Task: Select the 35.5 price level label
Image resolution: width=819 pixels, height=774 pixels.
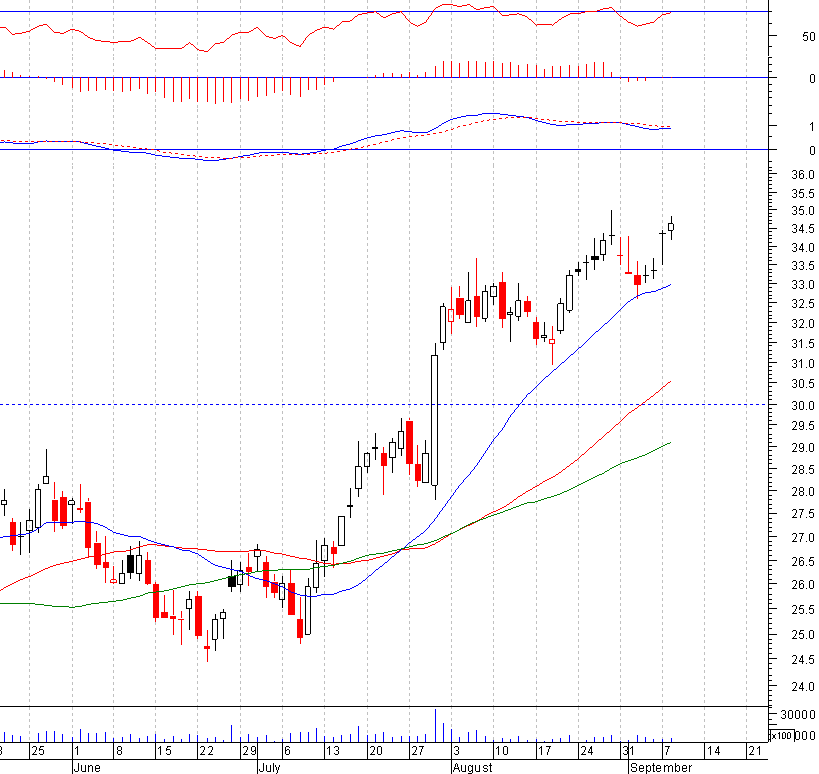Action: click(803, 194)
